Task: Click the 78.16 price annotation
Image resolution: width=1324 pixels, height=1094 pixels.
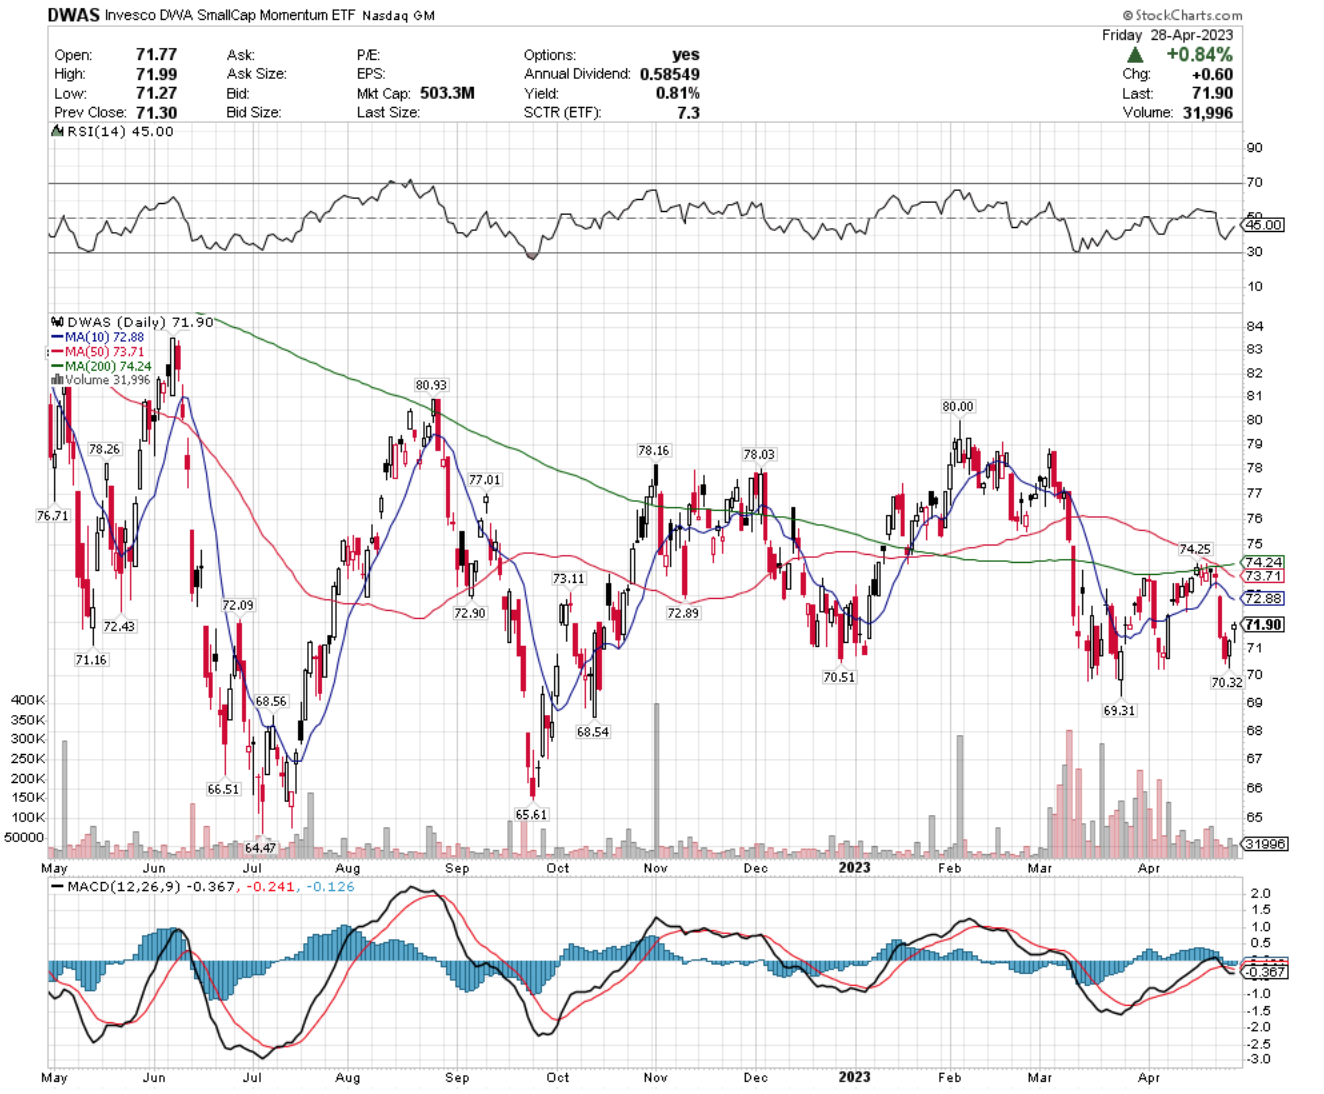Action: tap(654, 451)
